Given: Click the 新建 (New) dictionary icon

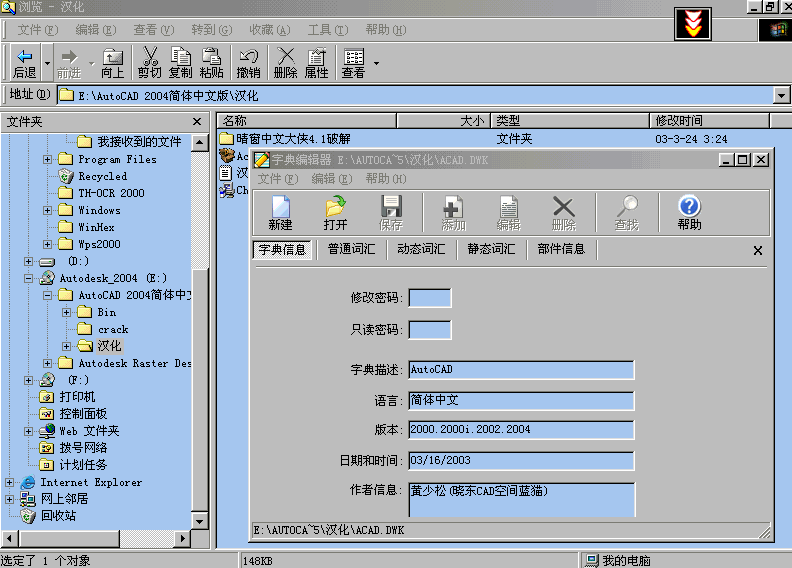Looking at the screenshot, I should [x=280, y=212].
